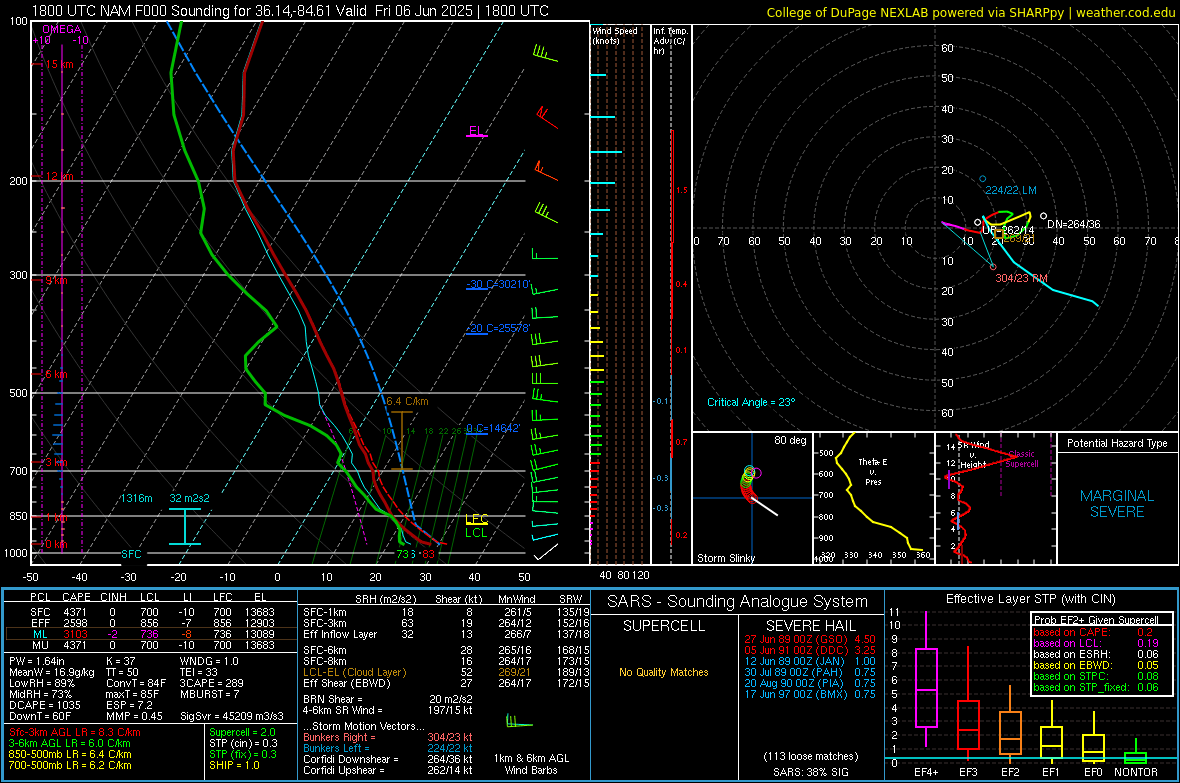Image resolution: width=1180 pixels, height=783 pixels.
Task: Click the Corfidi Downshear = 264/36 kt line
Action: point(388,759)
